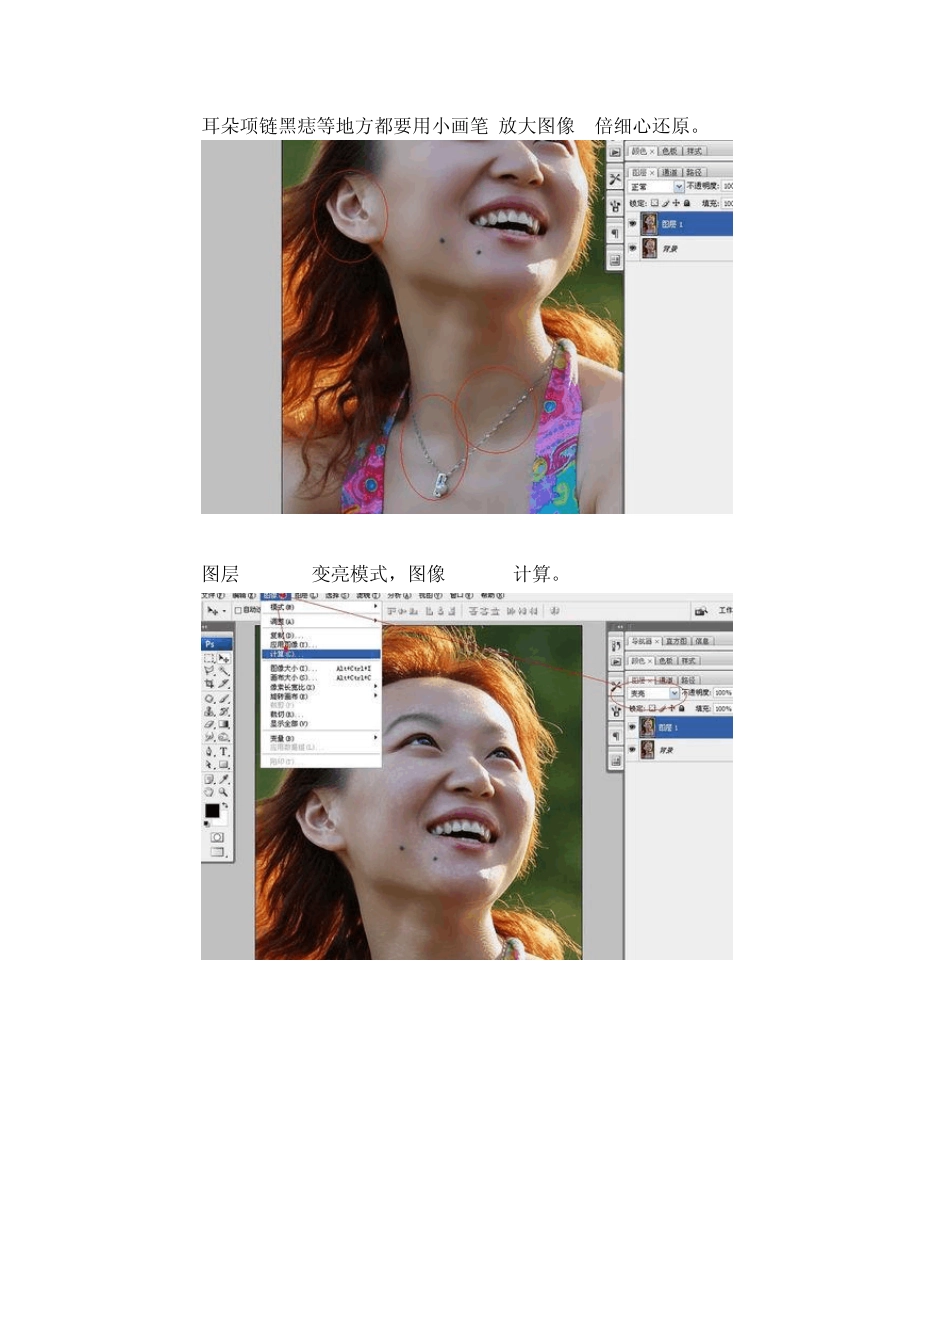Screen dimensions: 950x1344
Task: Open the 文件 menu in menu bar
Action: point(212,596)
